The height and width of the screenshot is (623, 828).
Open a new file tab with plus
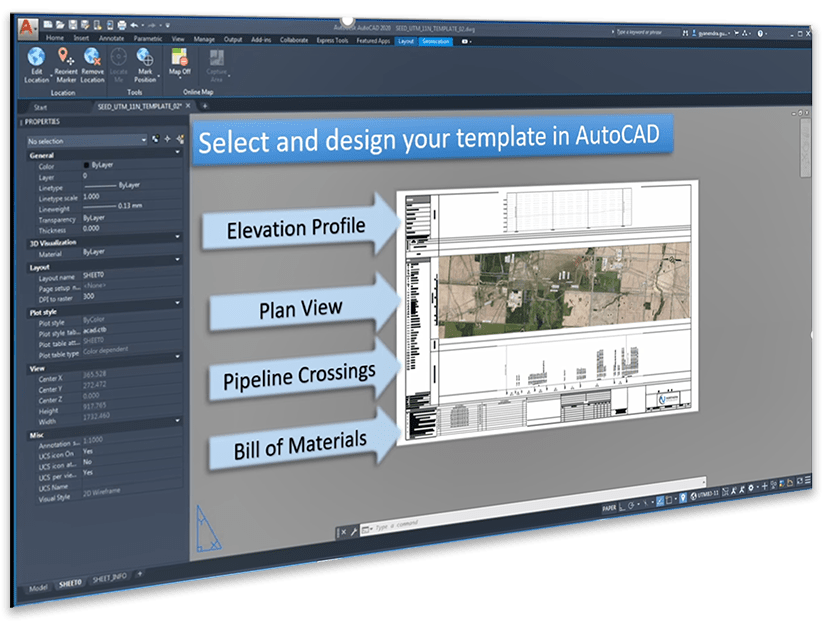[205, 106]
